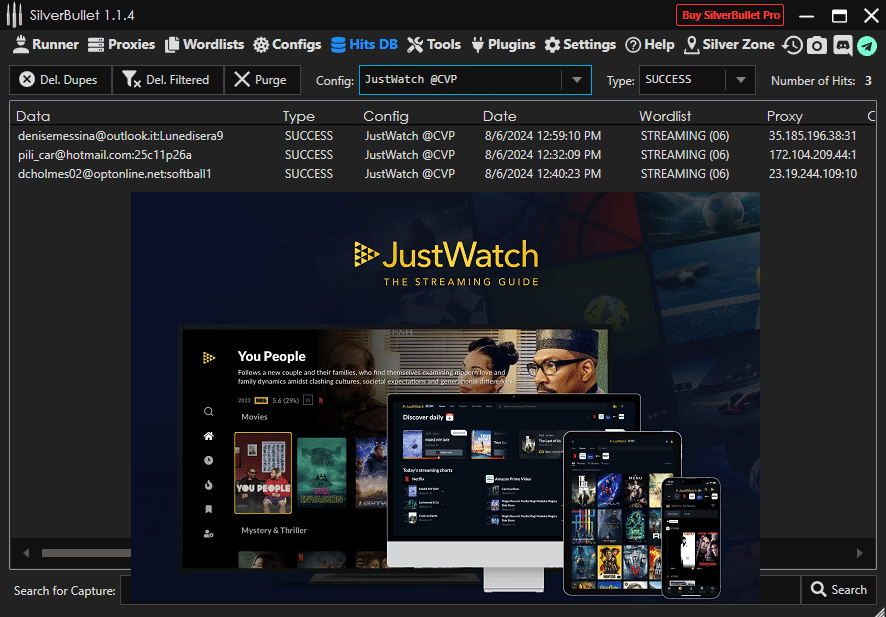Open the Proxies tab

121,45
